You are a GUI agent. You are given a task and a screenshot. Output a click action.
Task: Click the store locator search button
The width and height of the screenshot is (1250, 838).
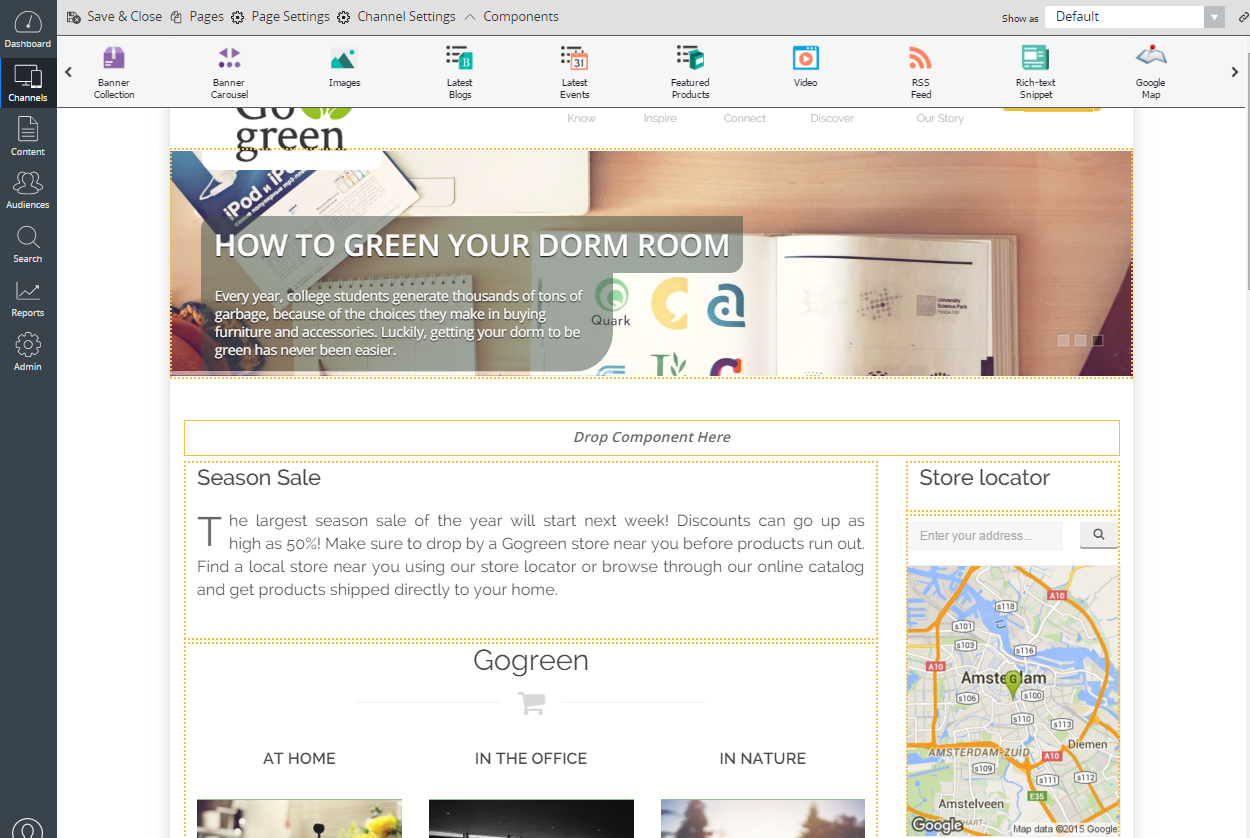[x=1098, y=535]
